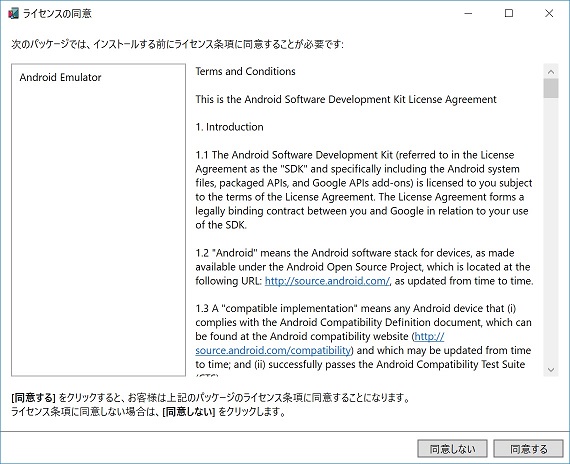Click the license text scrollbar thumb

(x=551, y=88)
